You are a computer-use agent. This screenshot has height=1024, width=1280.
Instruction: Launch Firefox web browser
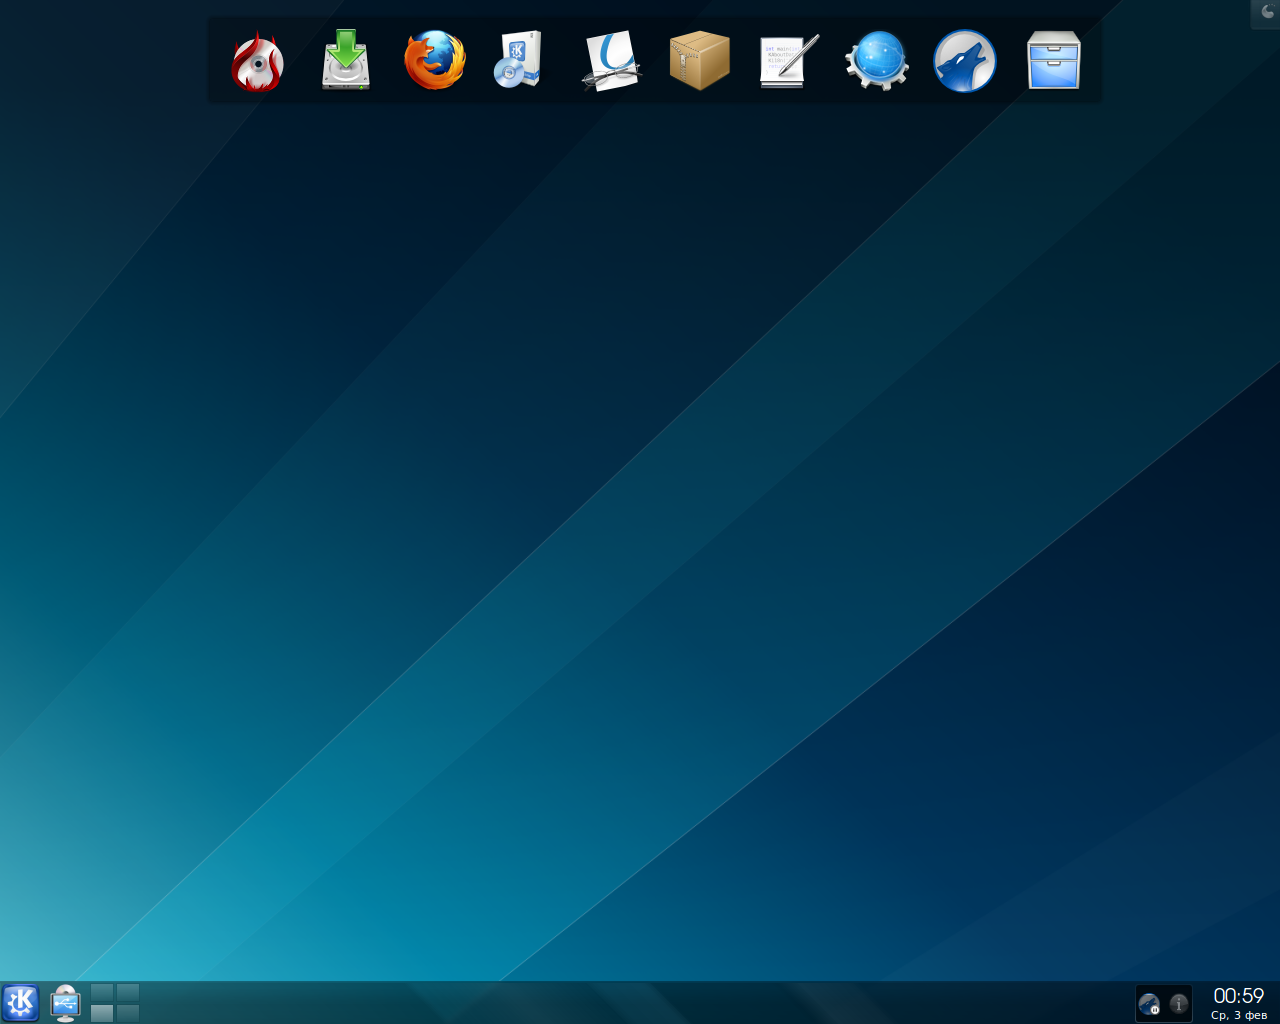click(435, 60)
